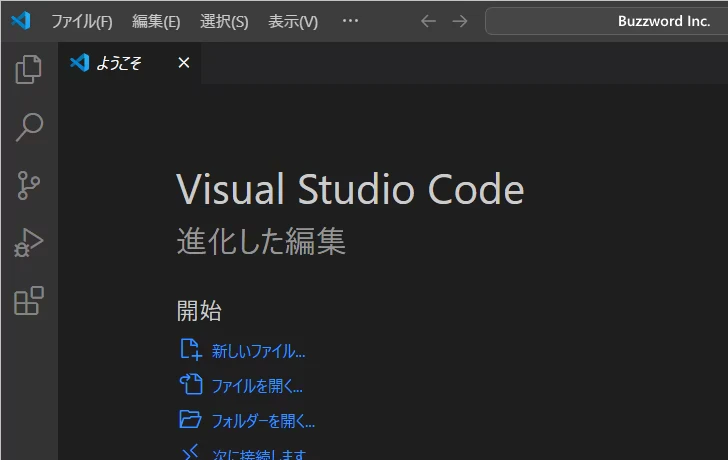Expand the overflow menu with three dots

350,21
